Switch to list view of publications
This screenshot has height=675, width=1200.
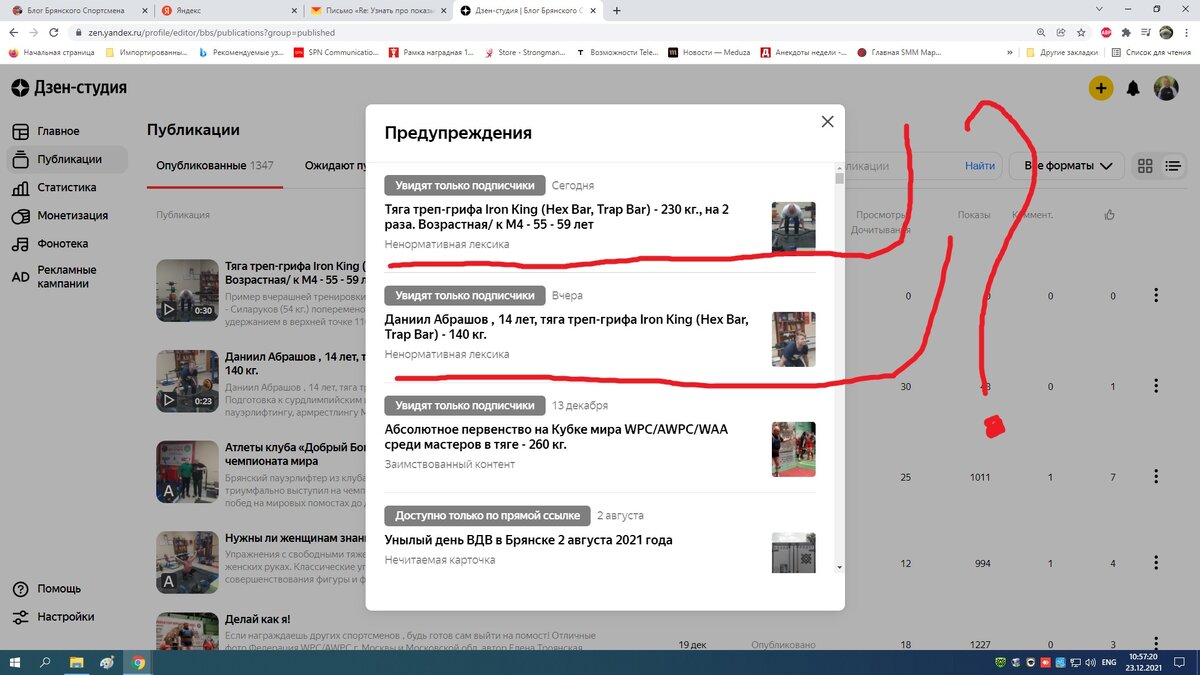tap(1174, 166)
